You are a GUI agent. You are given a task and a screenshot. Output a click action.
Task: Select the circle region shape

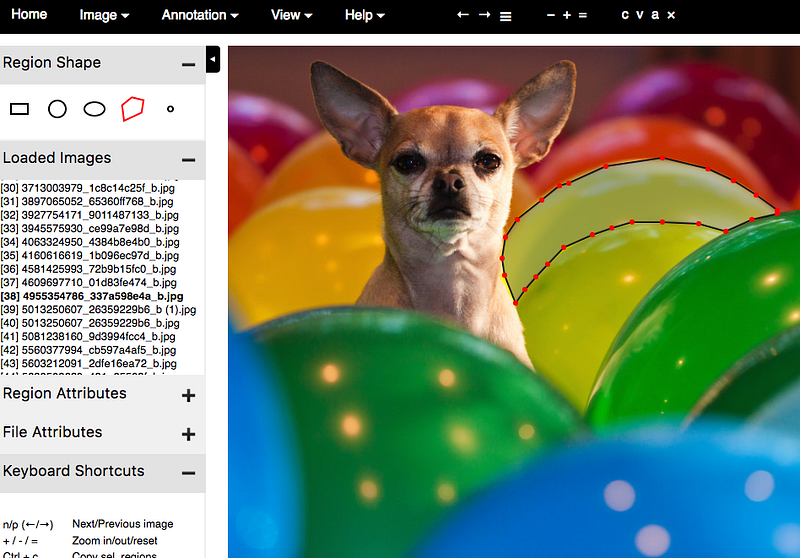click(x=57, y=109)
